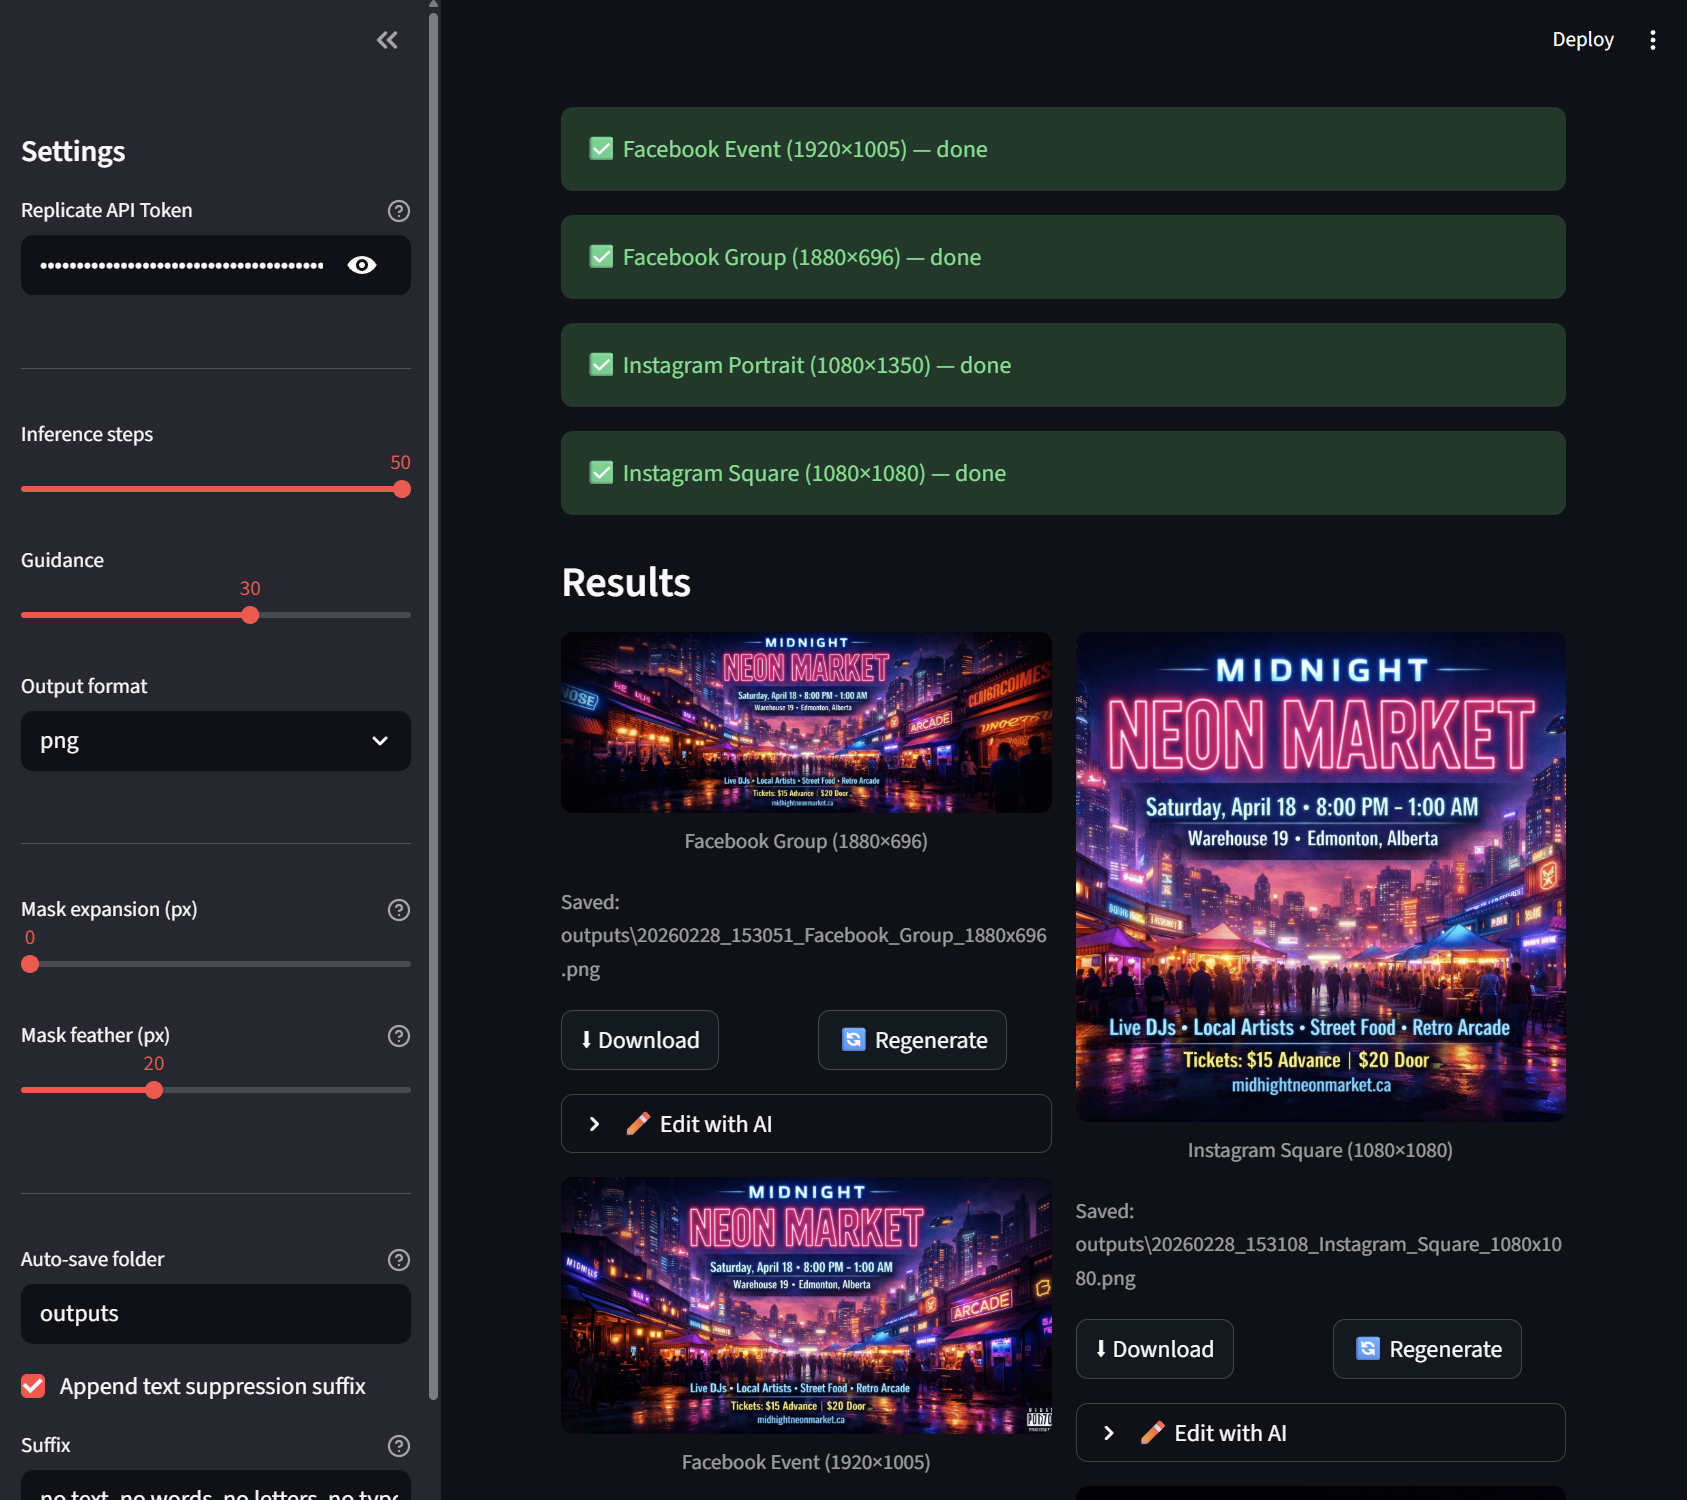The height and width of the screenshot is (1500, 1687).
Task: Open the Auto-save folder help tooltip
Action: point(398,1260)
